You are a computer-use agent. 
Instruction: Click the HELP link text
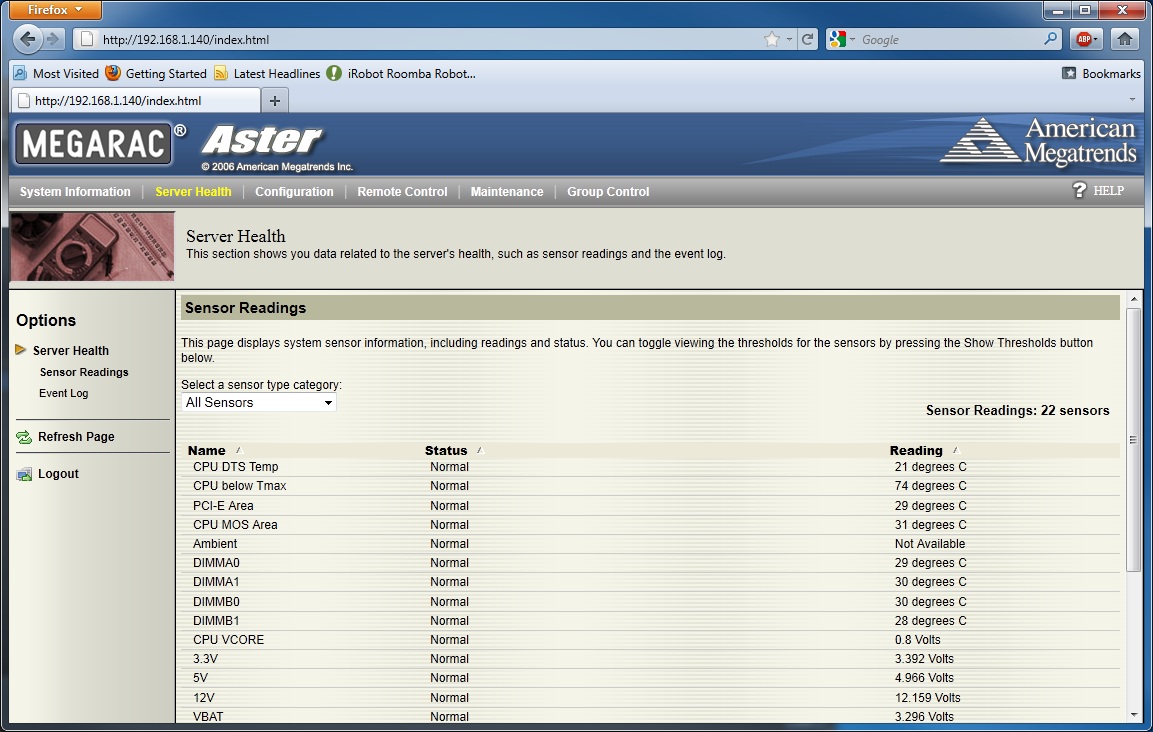point(1108,191)
